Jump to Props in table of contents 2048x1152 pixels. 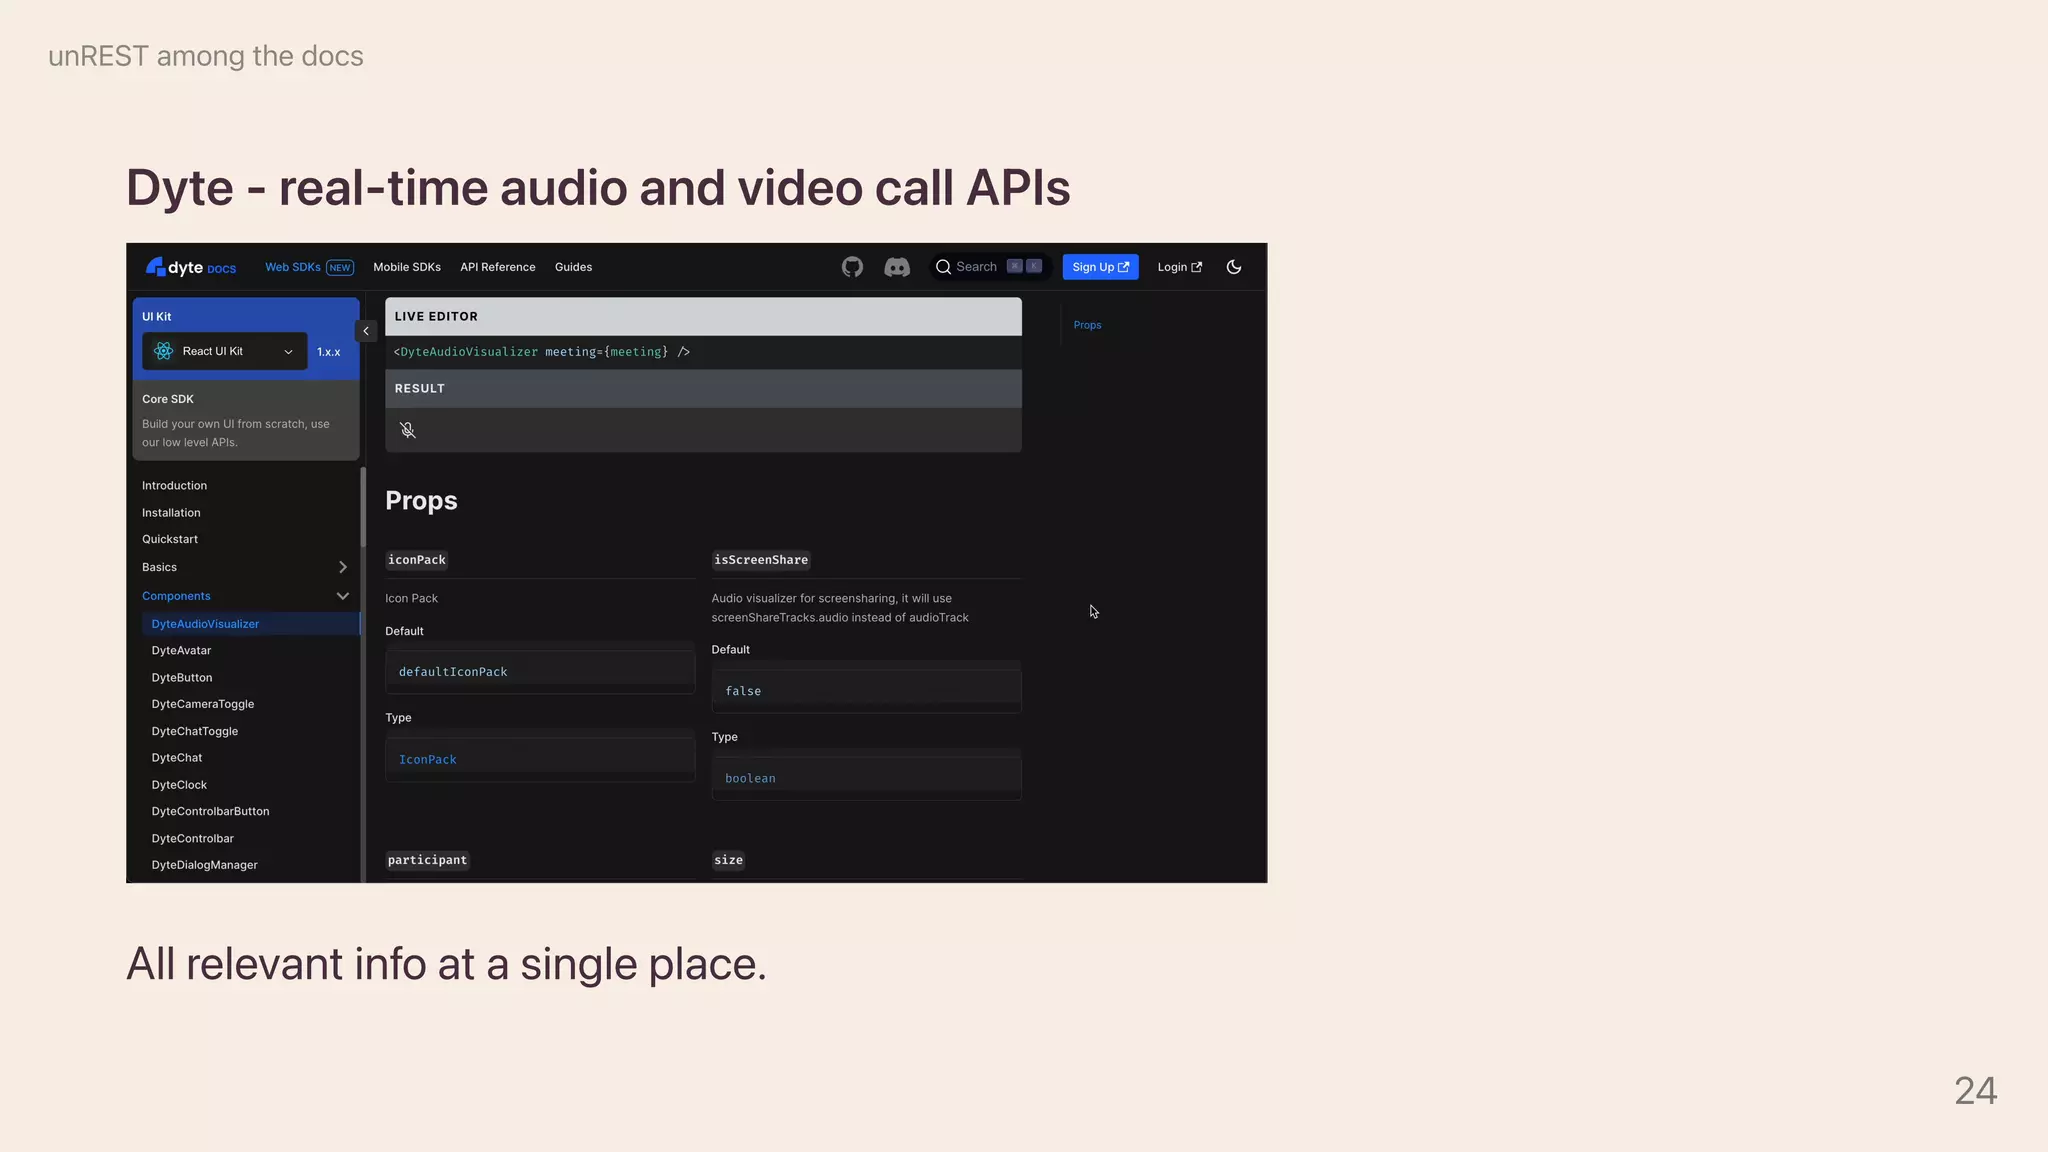1087,325
